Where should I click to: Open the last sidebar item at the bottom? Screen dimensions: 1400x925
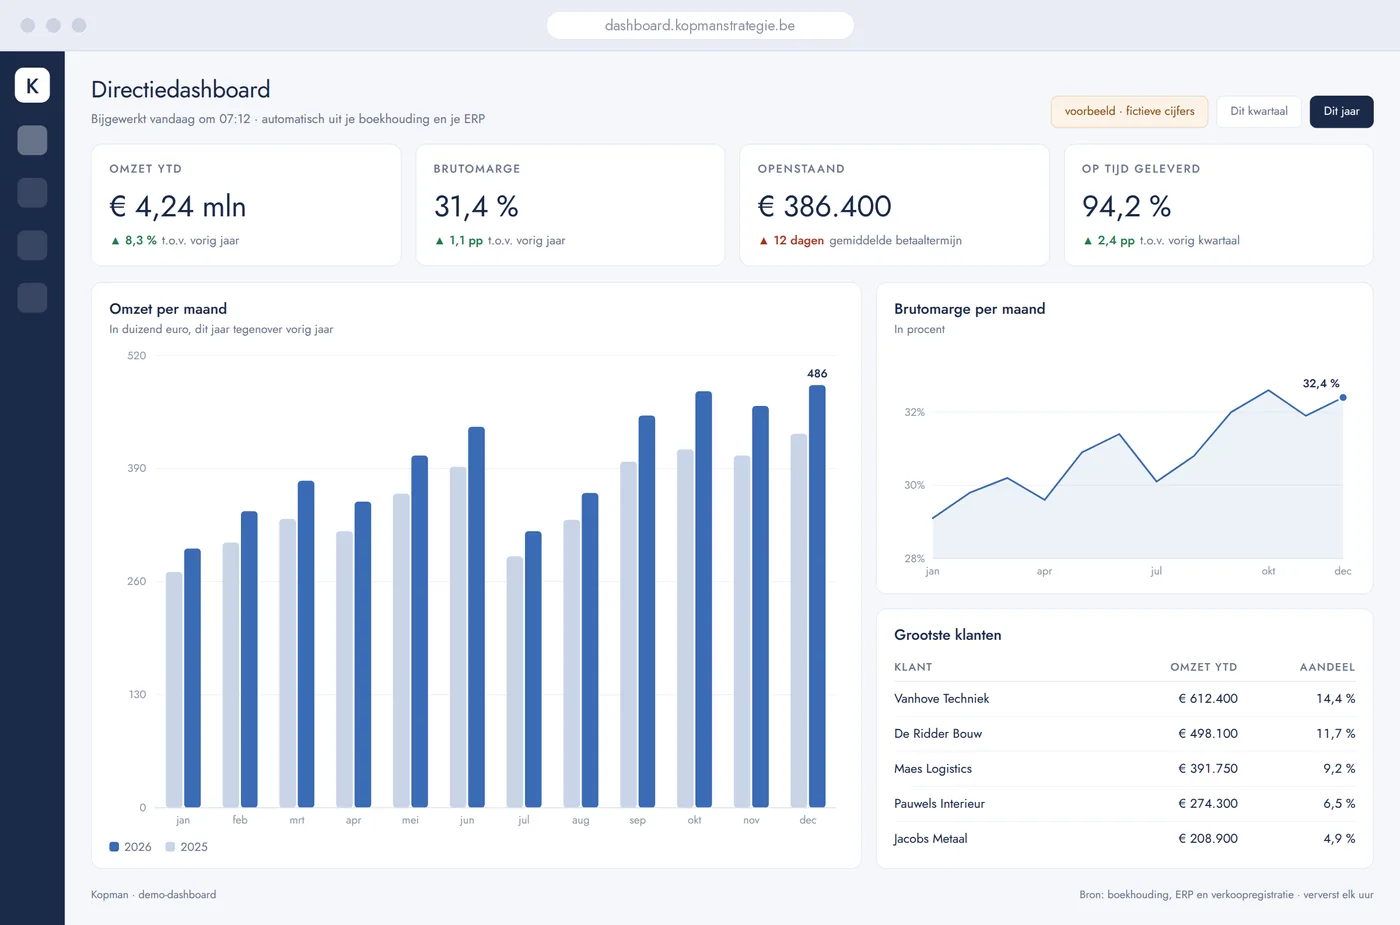32,298
